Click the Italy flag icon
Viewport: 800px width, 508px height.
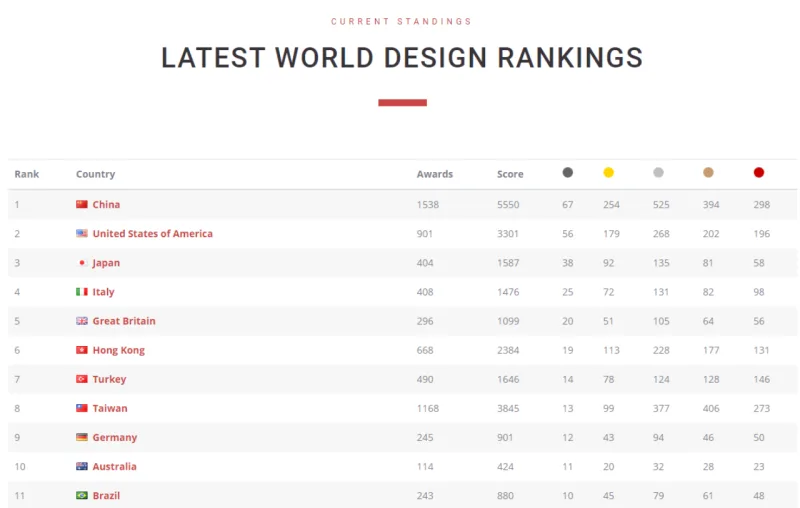pyautogui.click(x=82, y=292)
